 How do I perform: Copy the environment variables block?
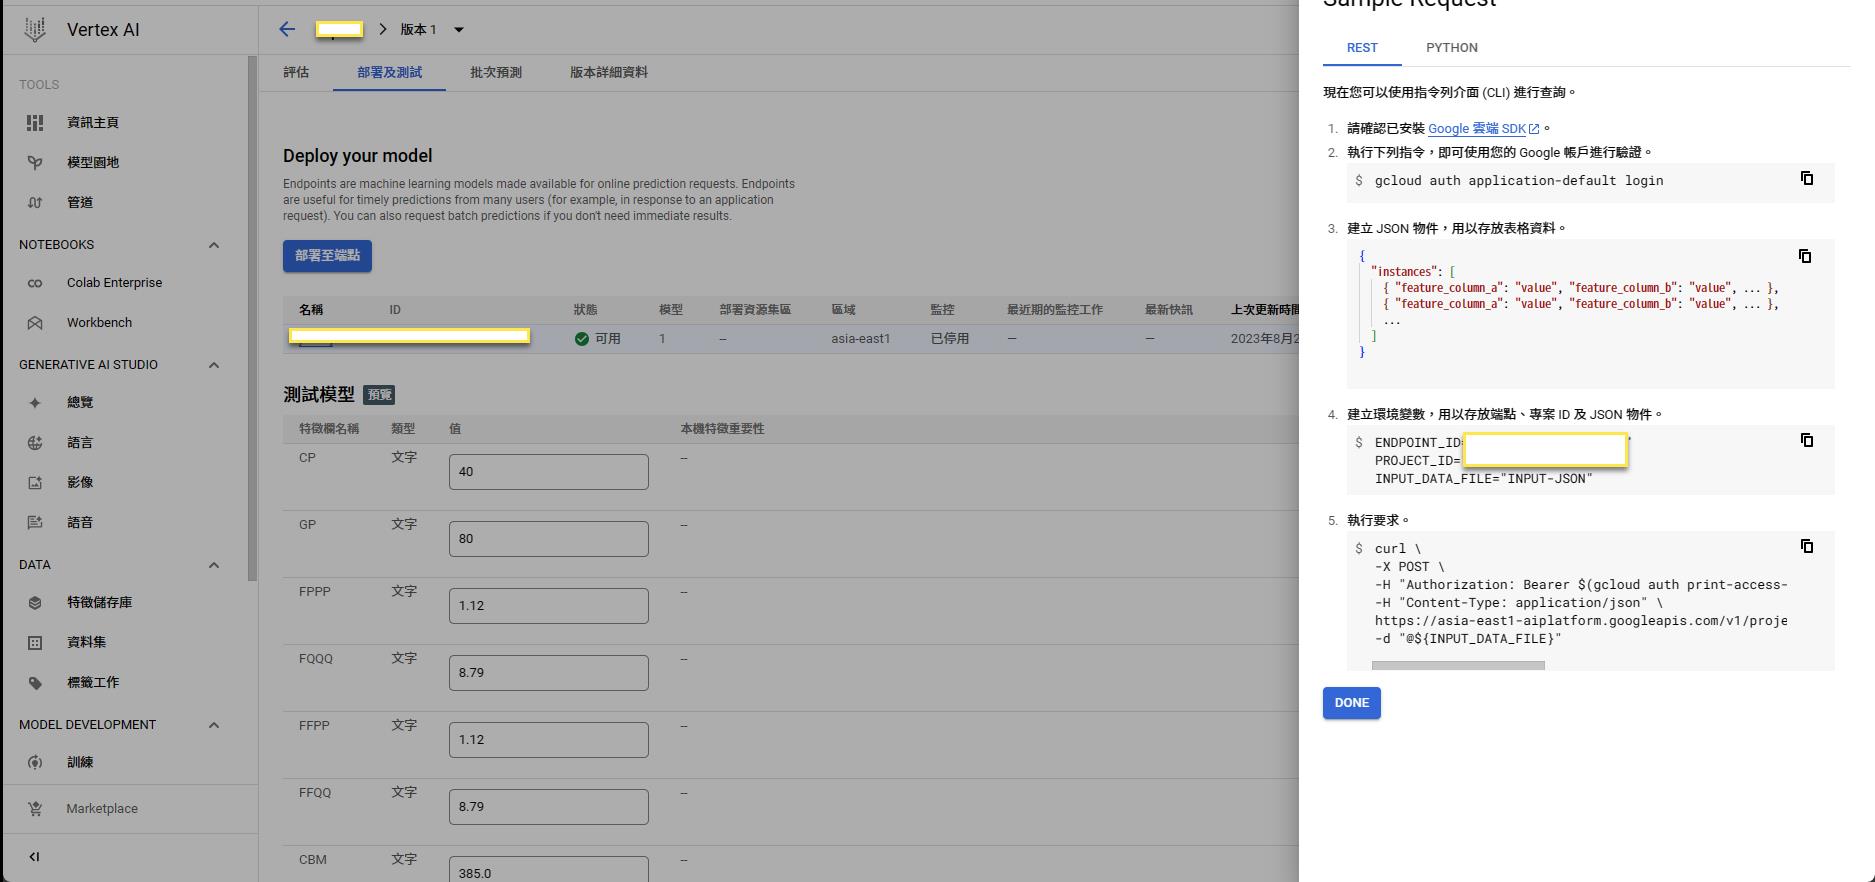point(1806,440)
